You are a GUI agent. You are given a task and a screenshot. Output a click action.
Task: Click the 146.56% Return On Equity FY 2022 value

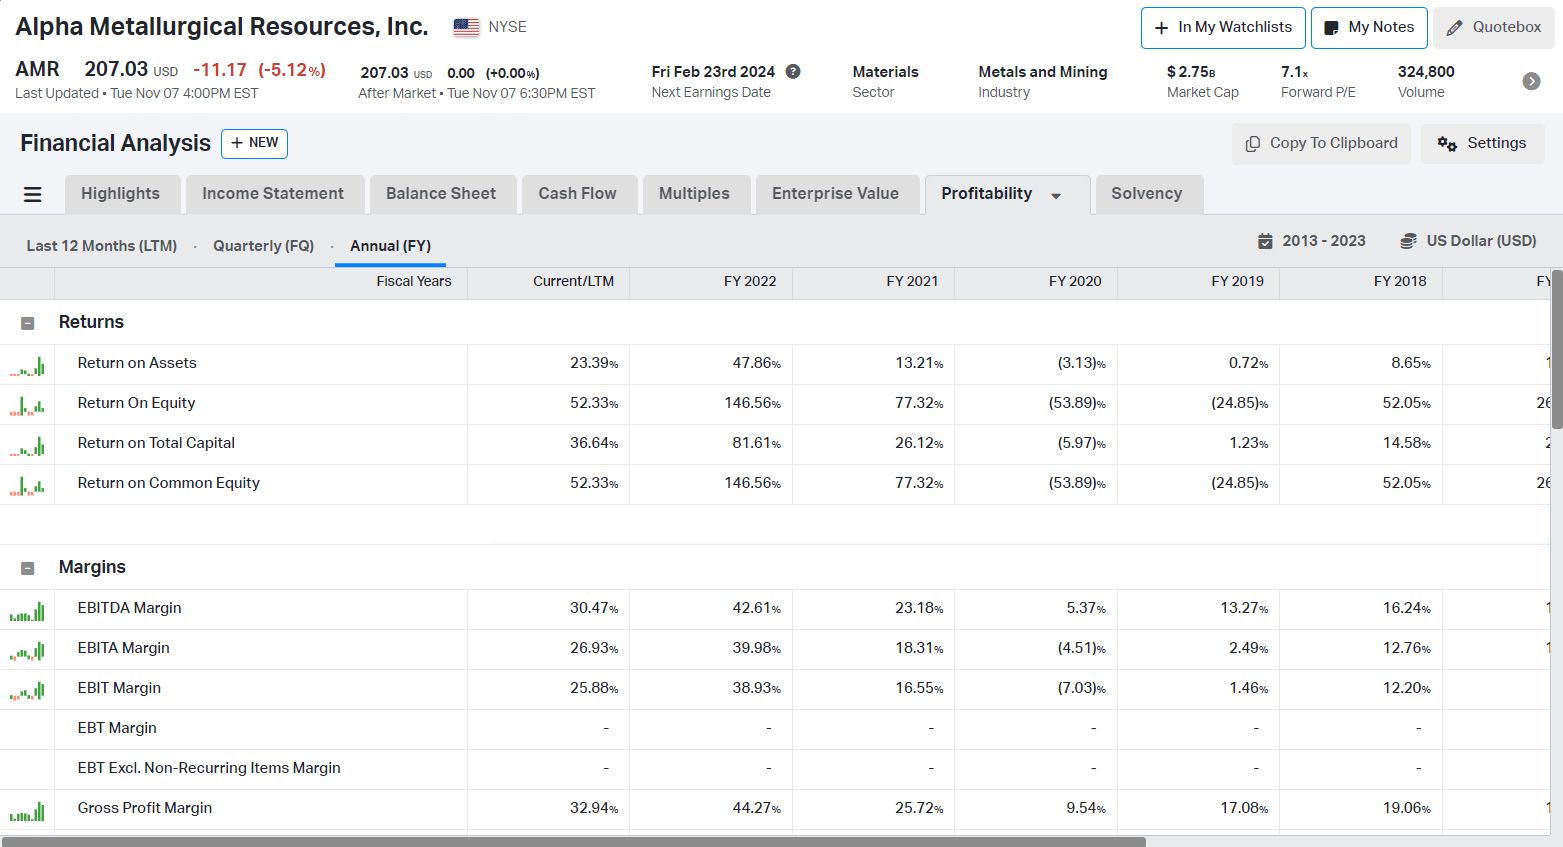752,403
